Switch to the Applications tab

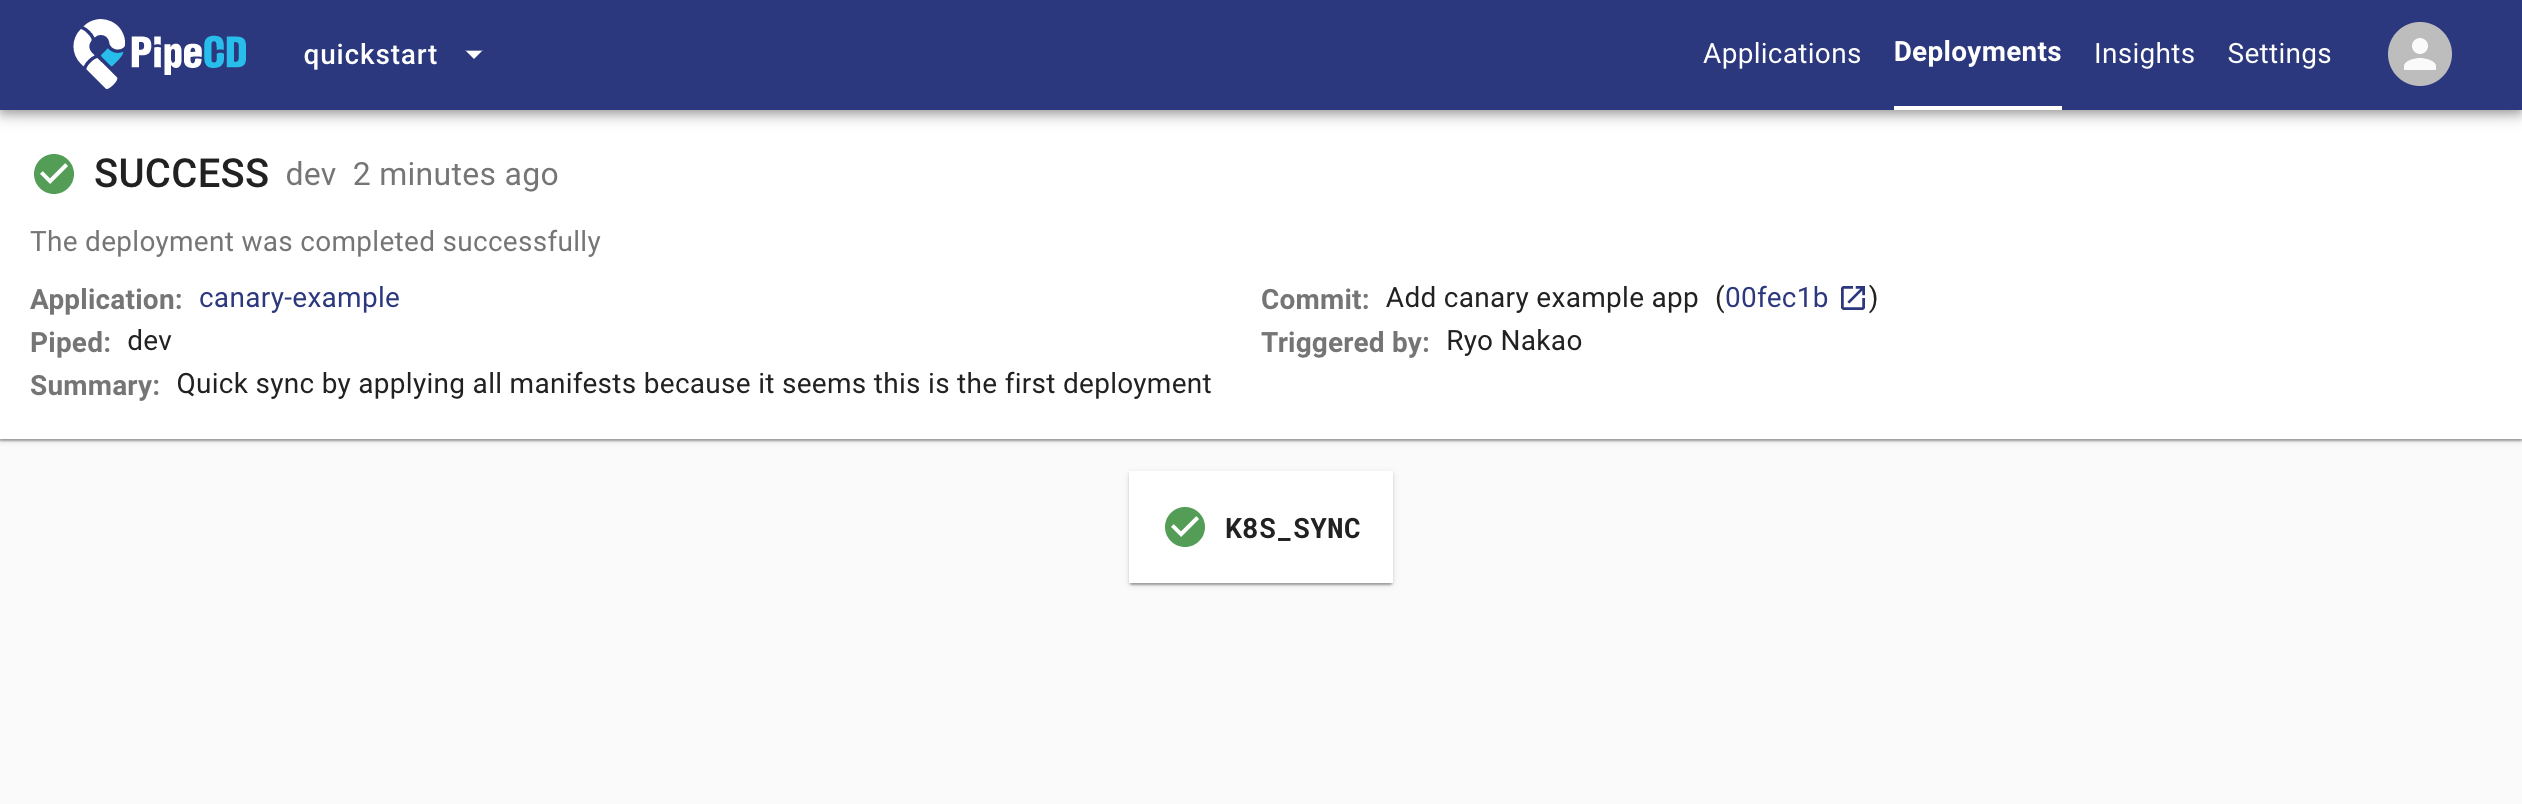coord(1782,53)
